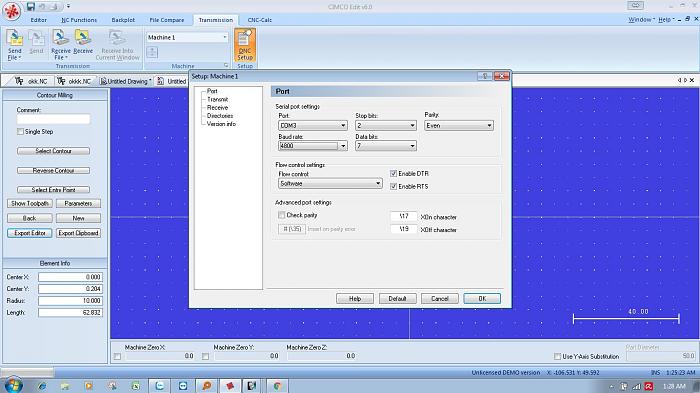Screen dimensions: 700x393
Task: Open the Window menu dropdown
Action: click(x=642, y=20)
